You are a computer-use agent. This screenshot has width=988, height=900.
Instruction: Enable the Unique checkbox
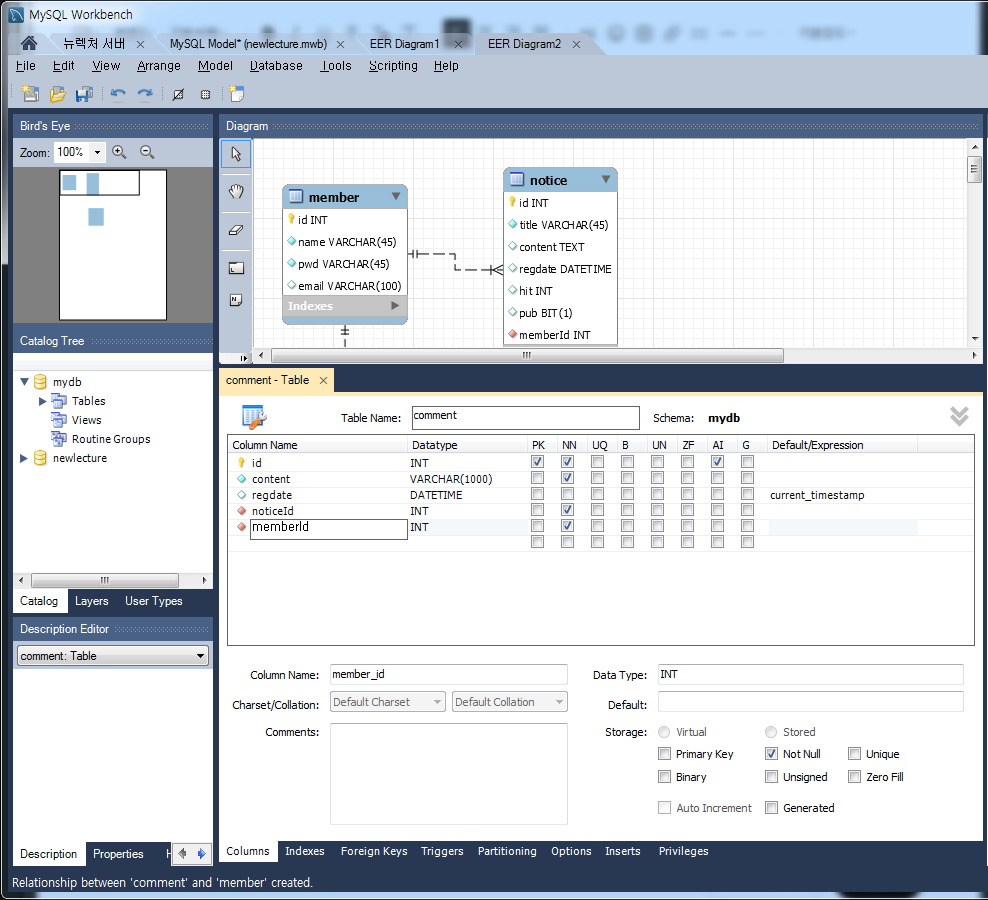click(x=854, y=754)
